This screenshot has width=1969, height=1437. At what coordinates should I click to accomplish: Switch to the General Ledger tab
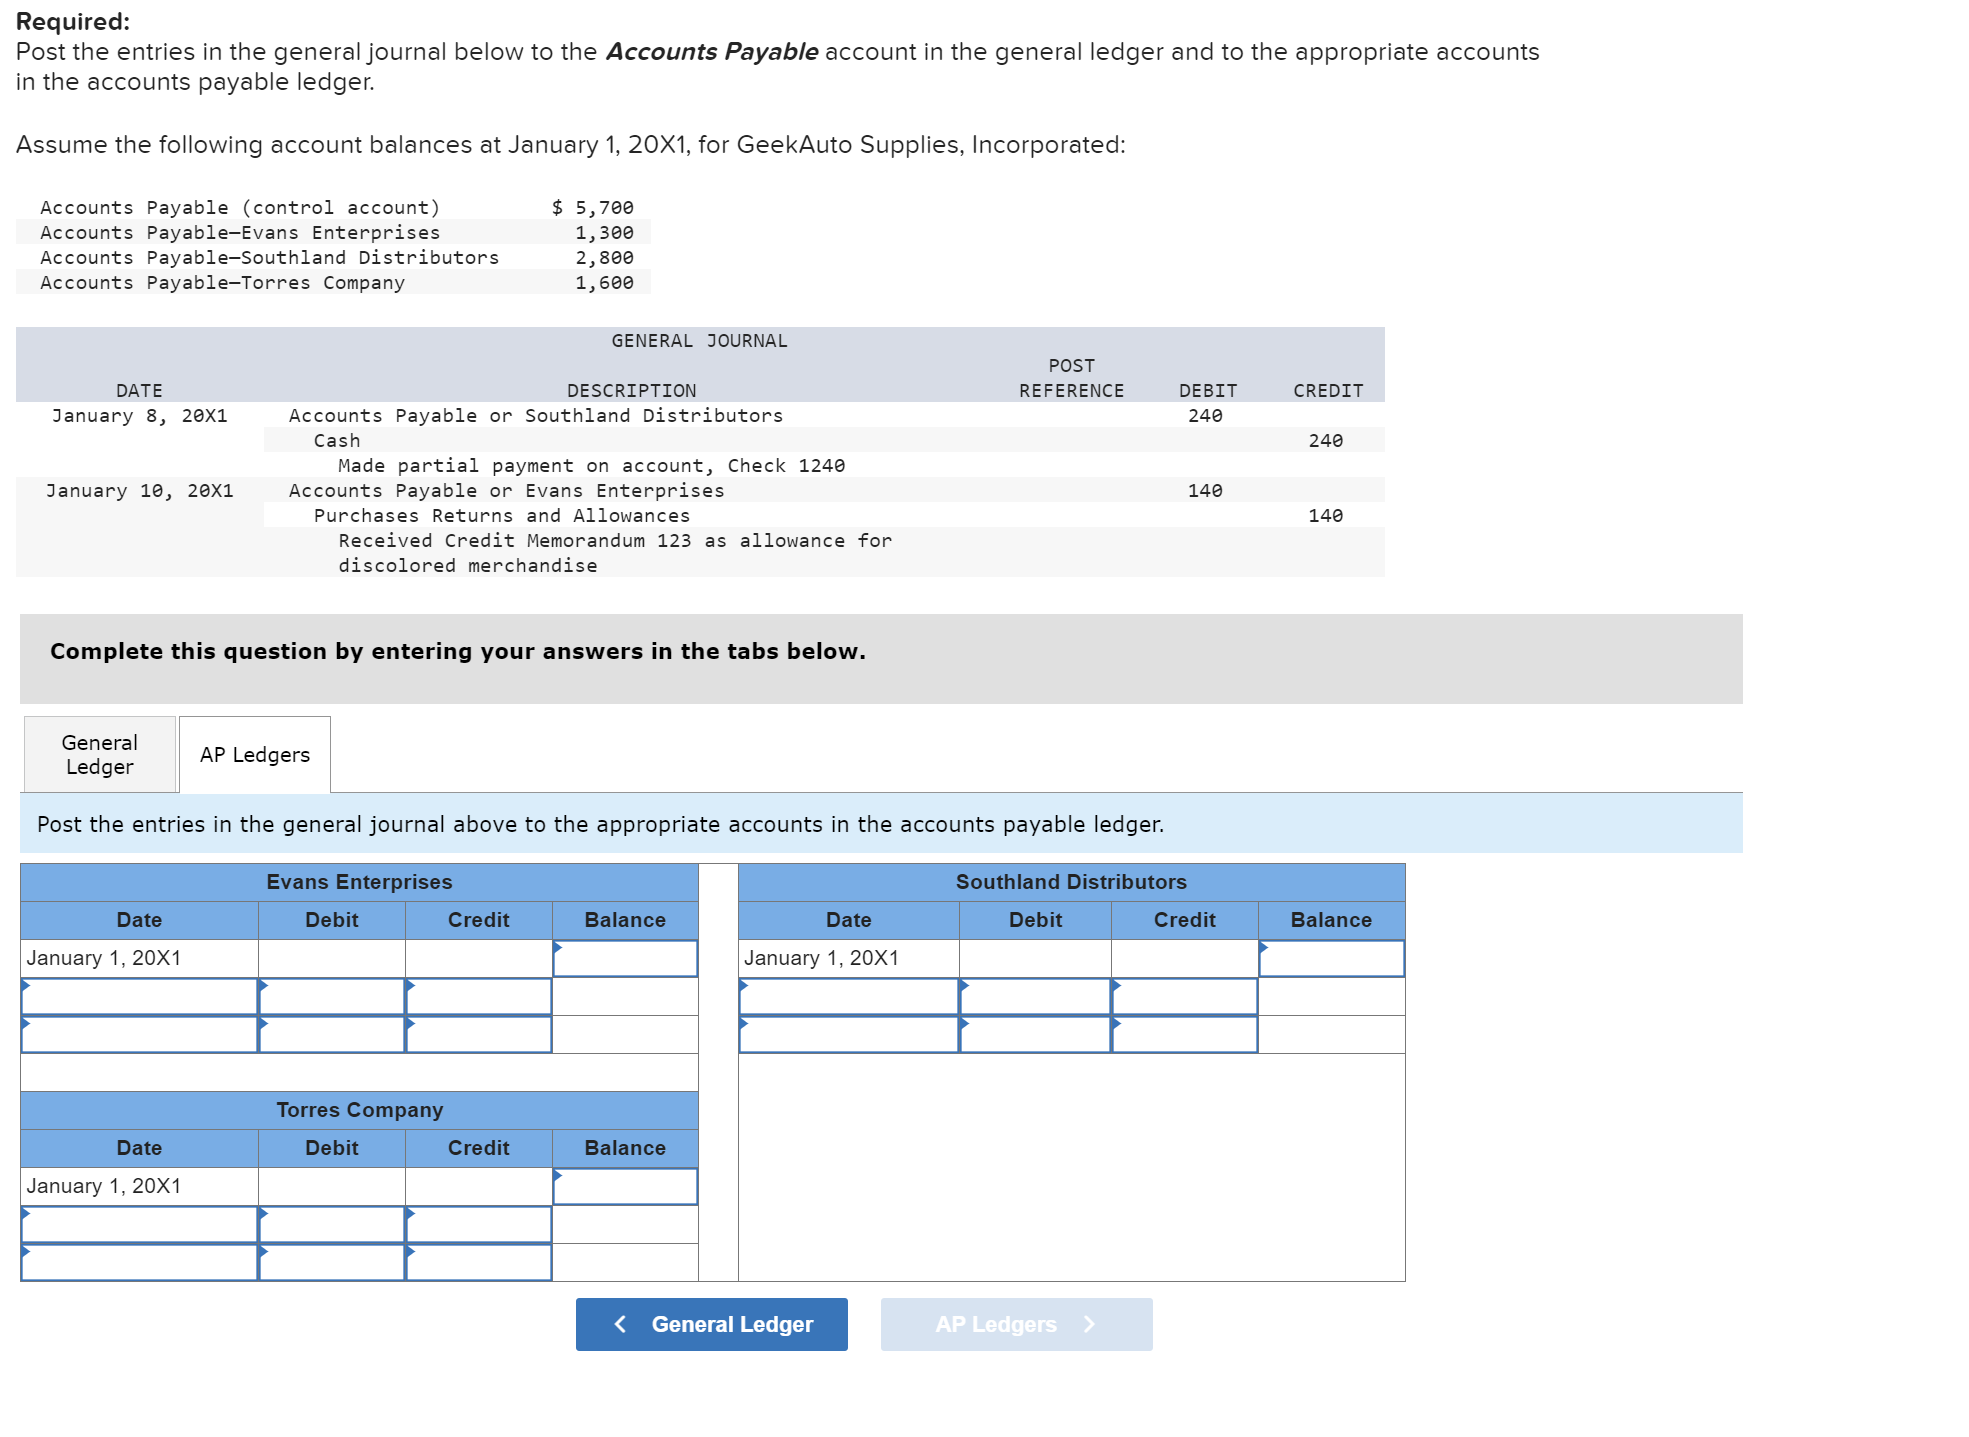97,753
